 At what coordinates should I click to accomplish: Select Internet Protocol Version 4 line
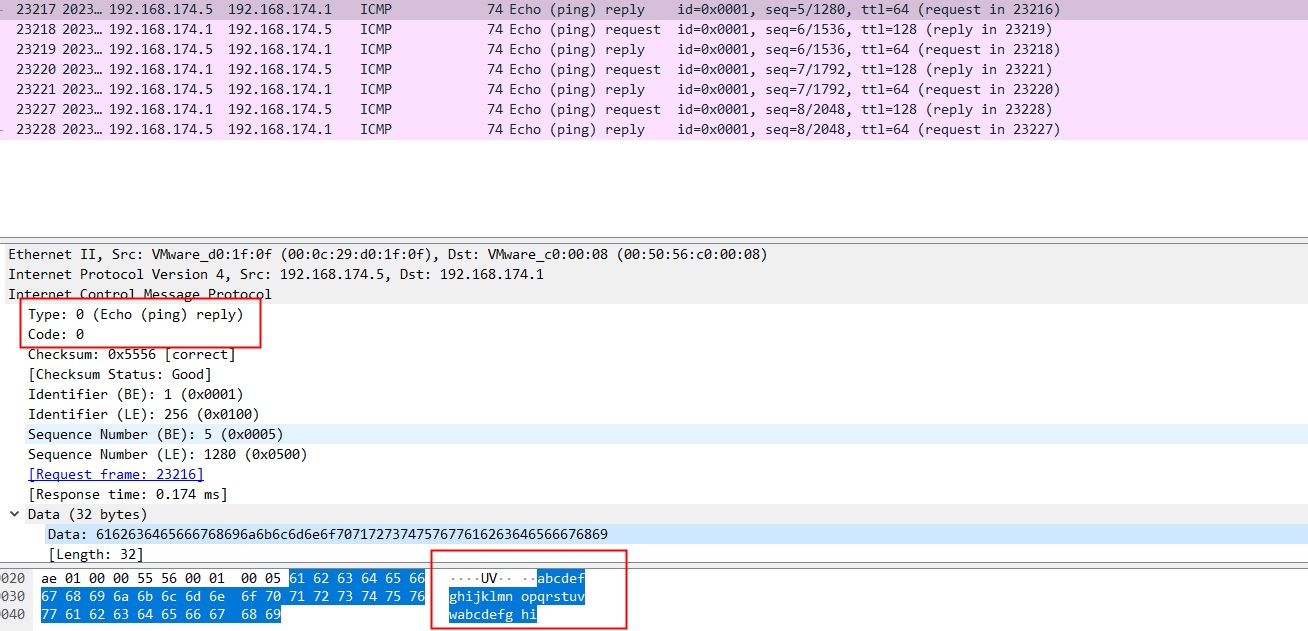(x=276, y=274)
